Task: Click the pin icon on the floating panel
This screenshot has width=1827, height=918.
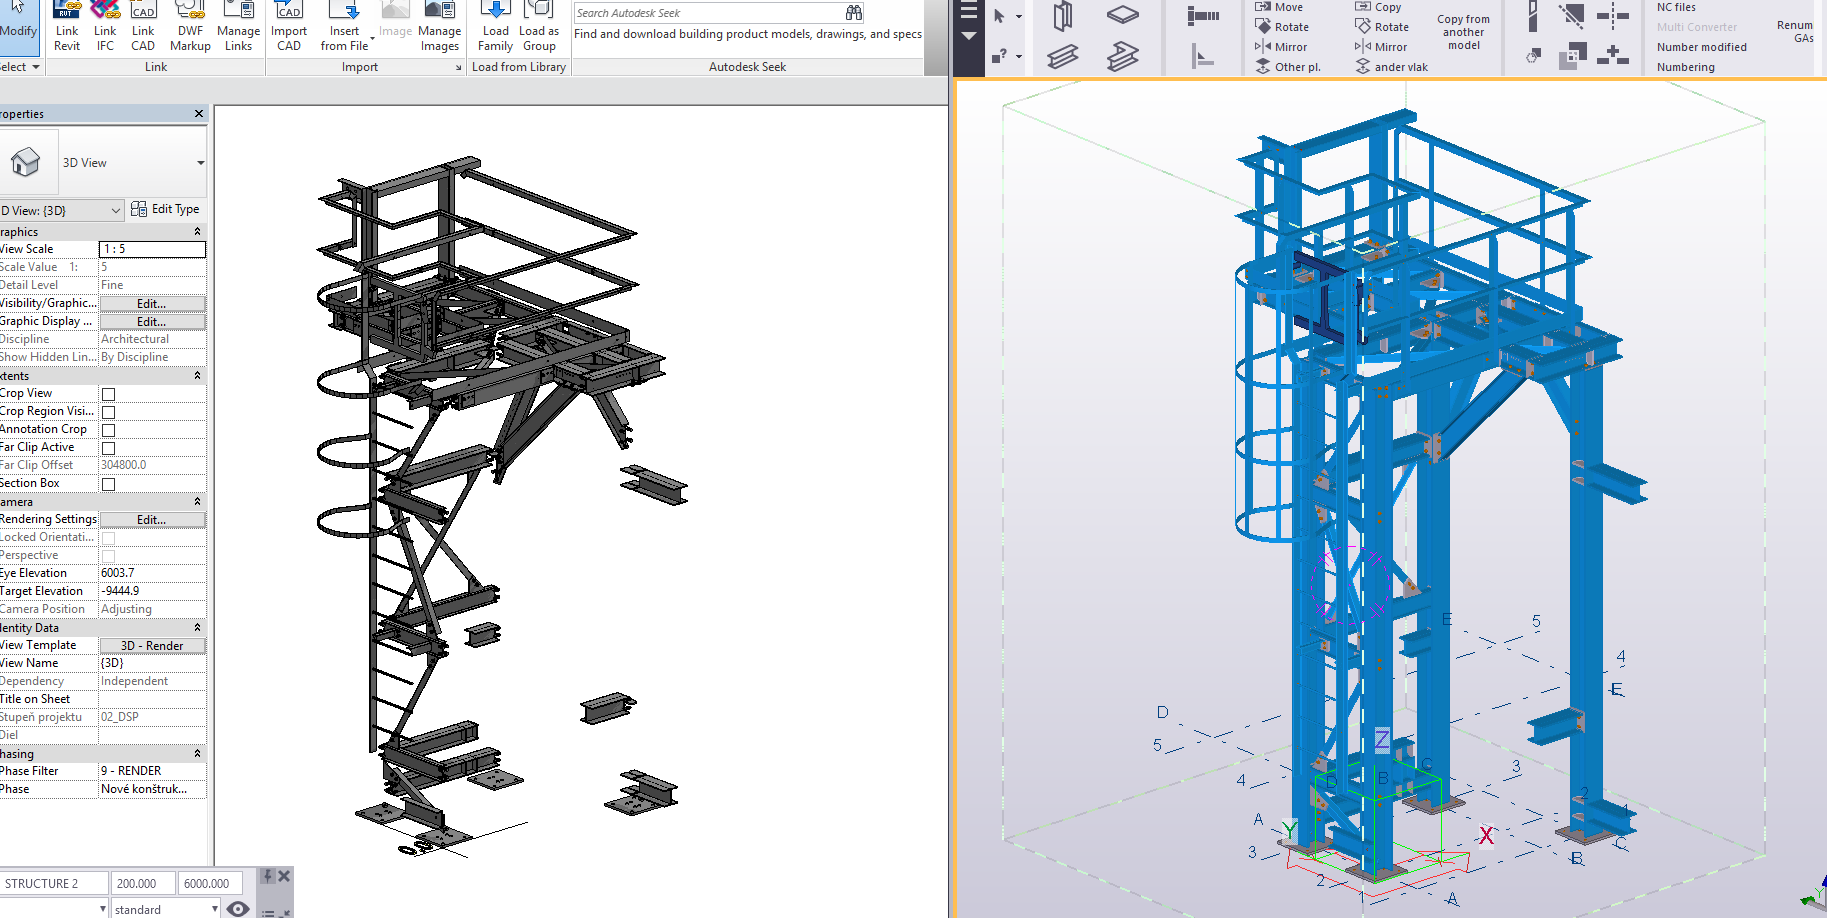Action: pyautogui.click(x=267, y=876)
